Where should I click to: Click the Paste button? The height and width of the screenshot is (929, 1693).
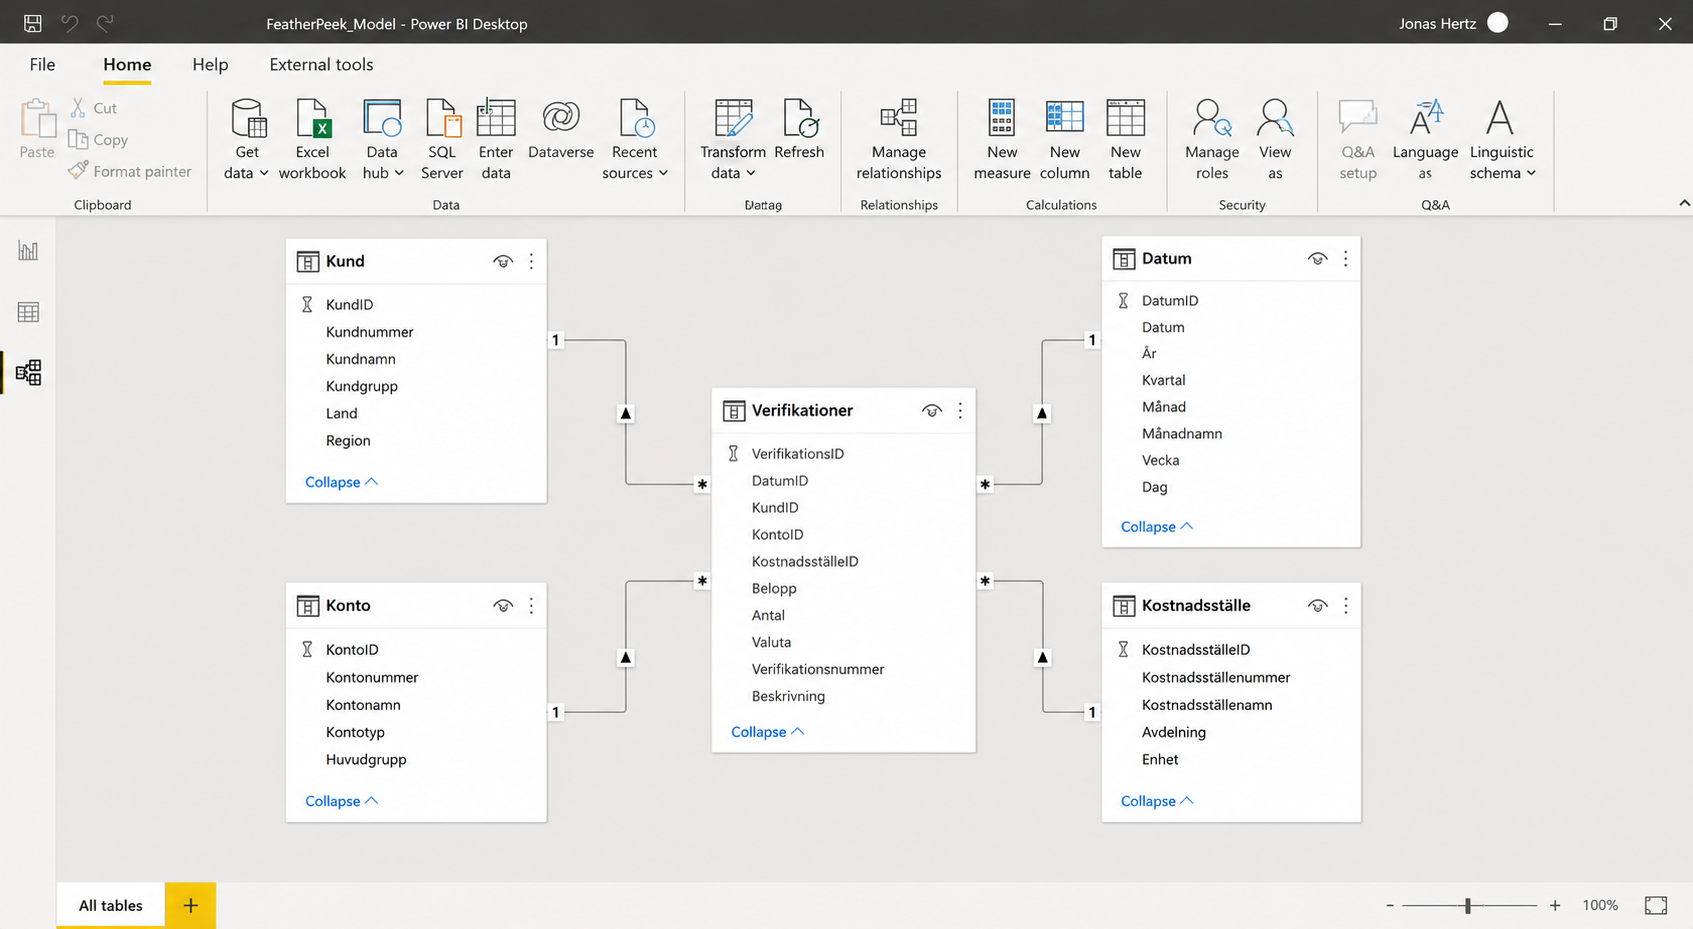click(x=37, y=129)
